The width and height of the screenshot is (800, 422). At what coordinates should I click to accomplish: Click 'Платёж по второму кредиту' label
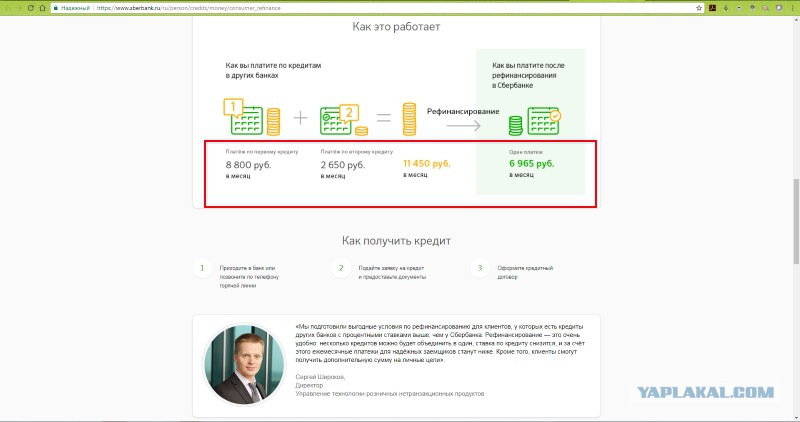(x=357, y=152)
